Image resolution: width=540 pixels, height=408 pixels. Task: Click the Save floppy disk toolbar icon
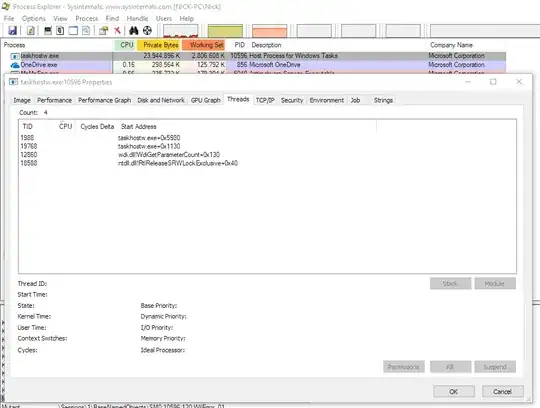(12, 31)
